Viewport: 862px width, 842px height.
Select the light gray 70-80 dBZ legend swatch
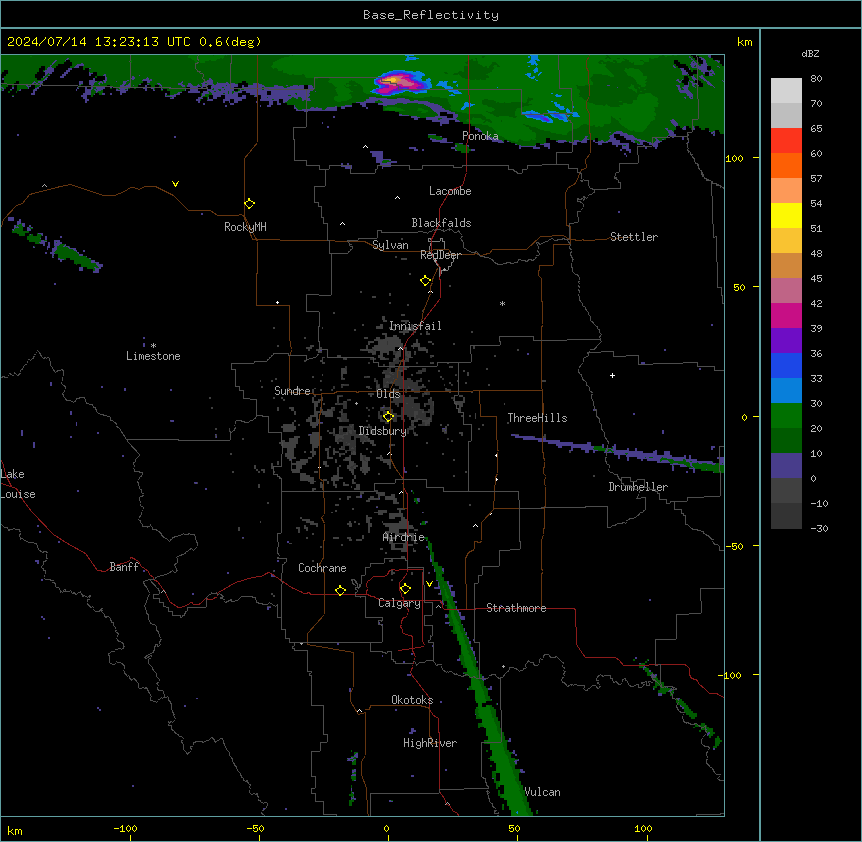tap(786, 90)
